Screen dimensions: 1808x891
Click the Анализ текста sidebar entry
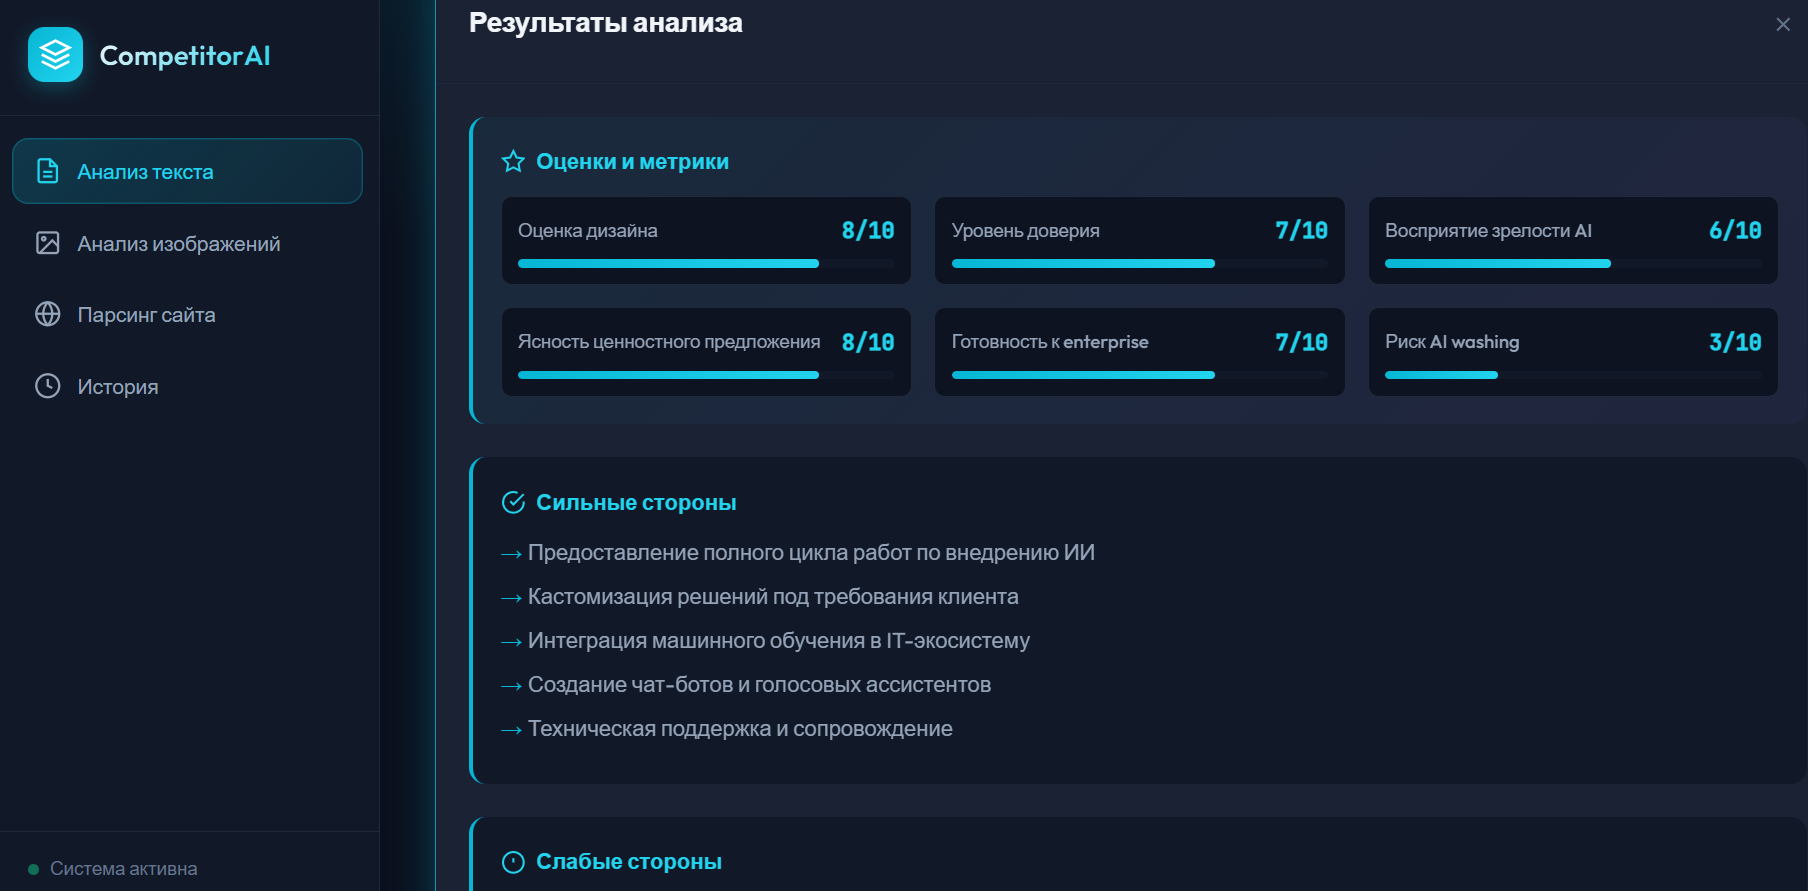coord(143,170)
